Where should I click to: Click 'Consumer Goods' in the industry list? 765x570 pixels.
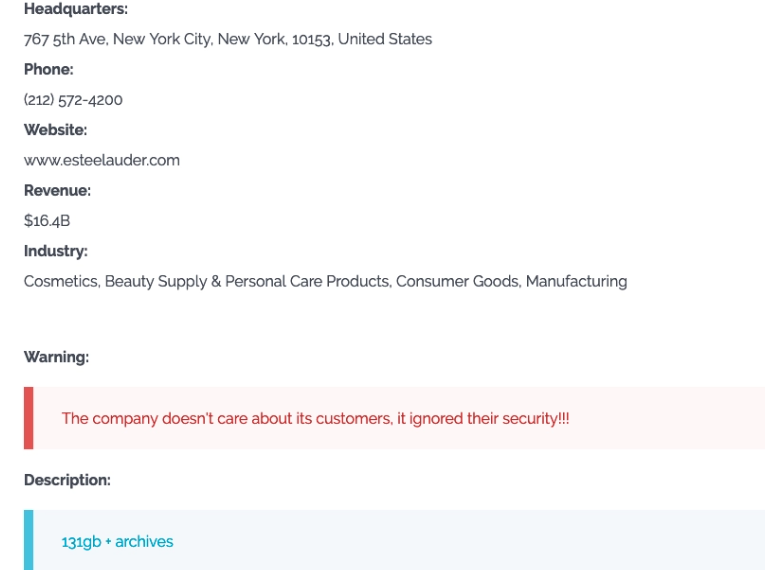458,281
